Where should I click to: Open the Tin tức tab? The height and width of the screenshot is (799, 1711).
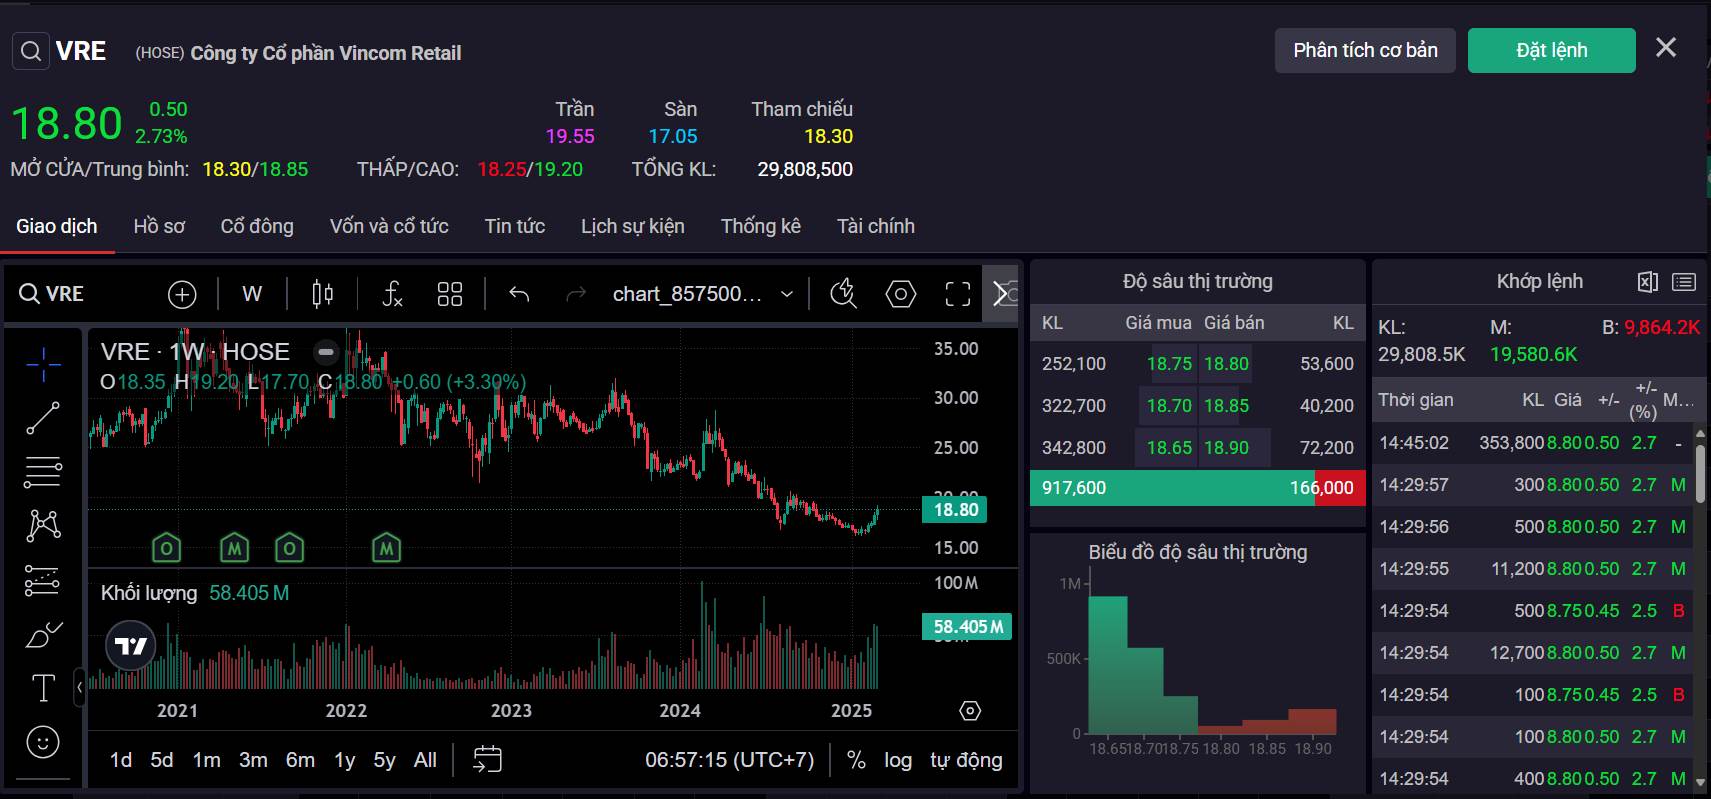(x=515, y=227)
